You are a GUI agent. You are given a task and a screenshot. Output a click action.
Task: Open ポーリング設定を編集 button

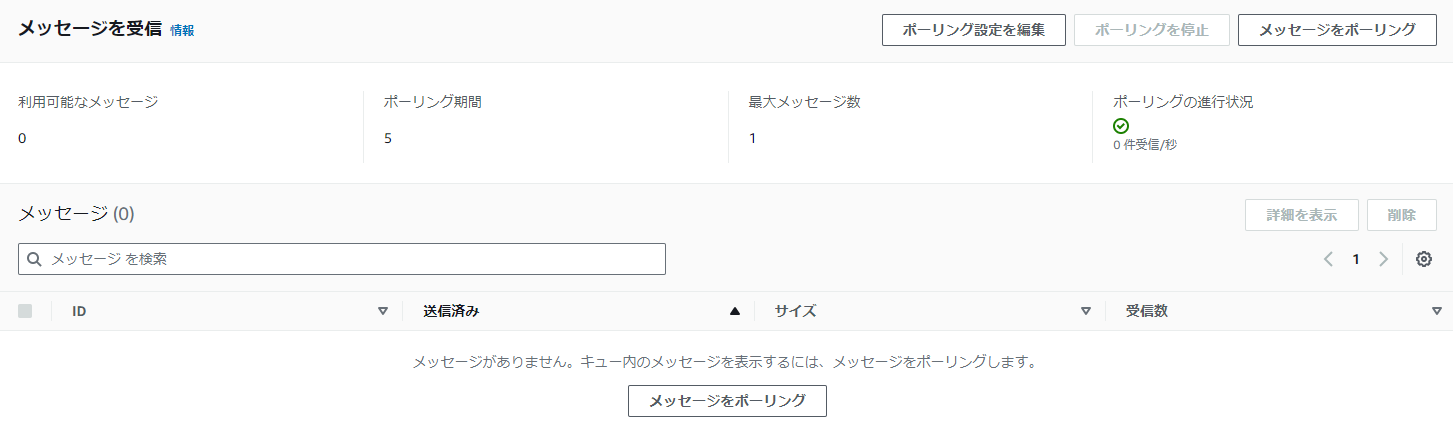click(974, 30)
